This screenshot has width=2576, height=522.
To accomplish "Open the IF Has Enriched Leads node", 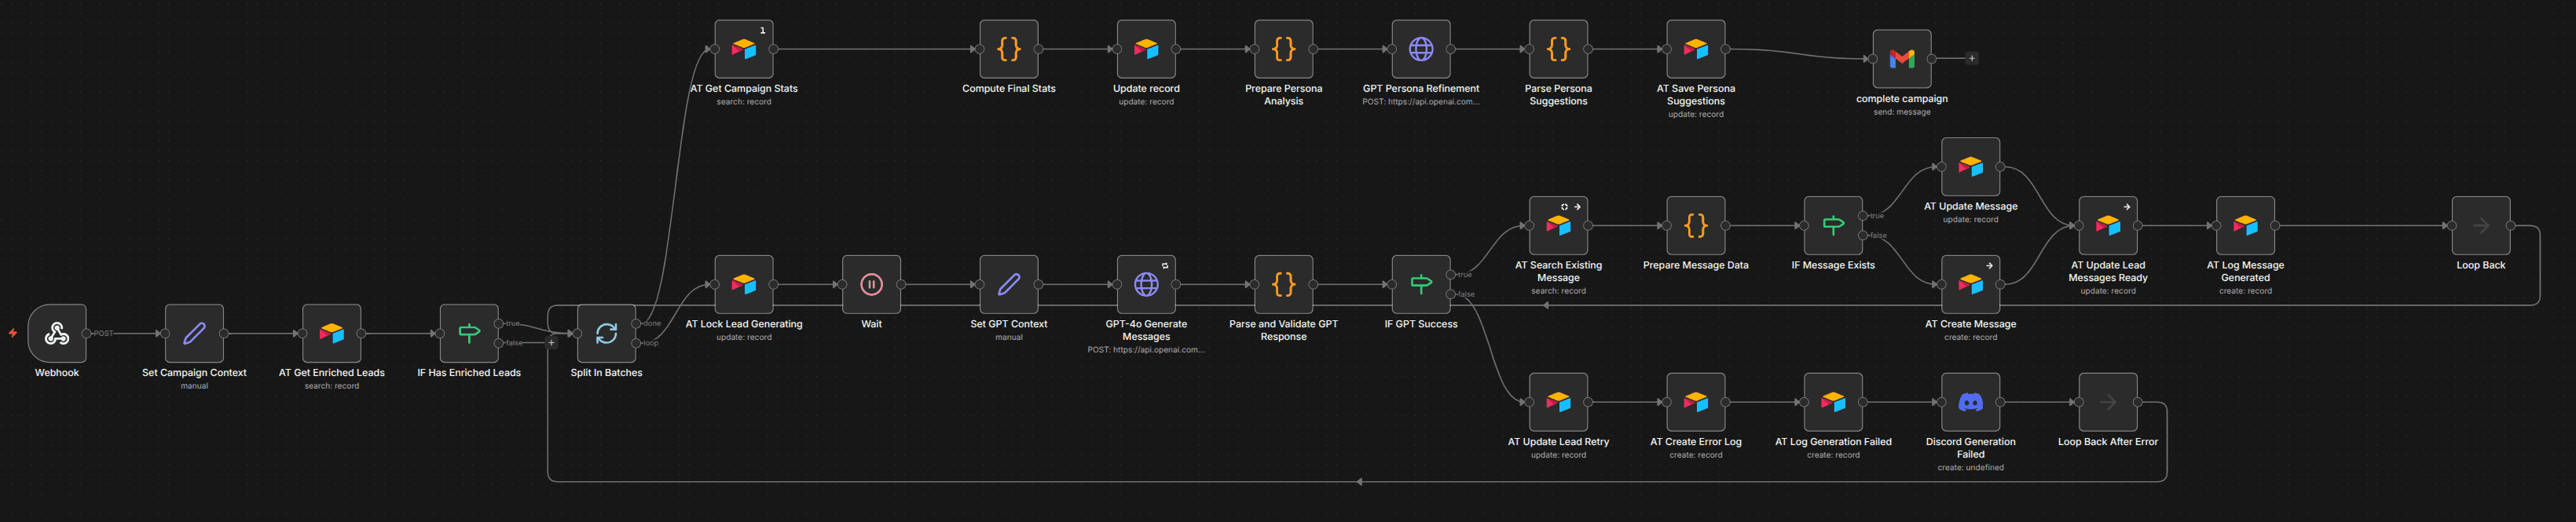I will click(469, 333).
